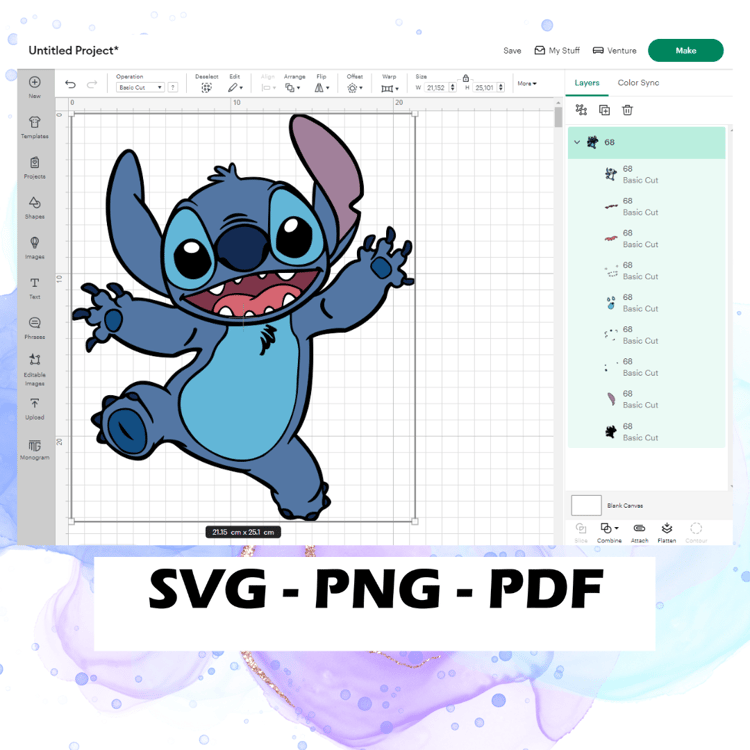The width and height of the screenshot is (750, 750).
Task: Toggle the size aspect ratio lock
Action: tap(465, 78)
